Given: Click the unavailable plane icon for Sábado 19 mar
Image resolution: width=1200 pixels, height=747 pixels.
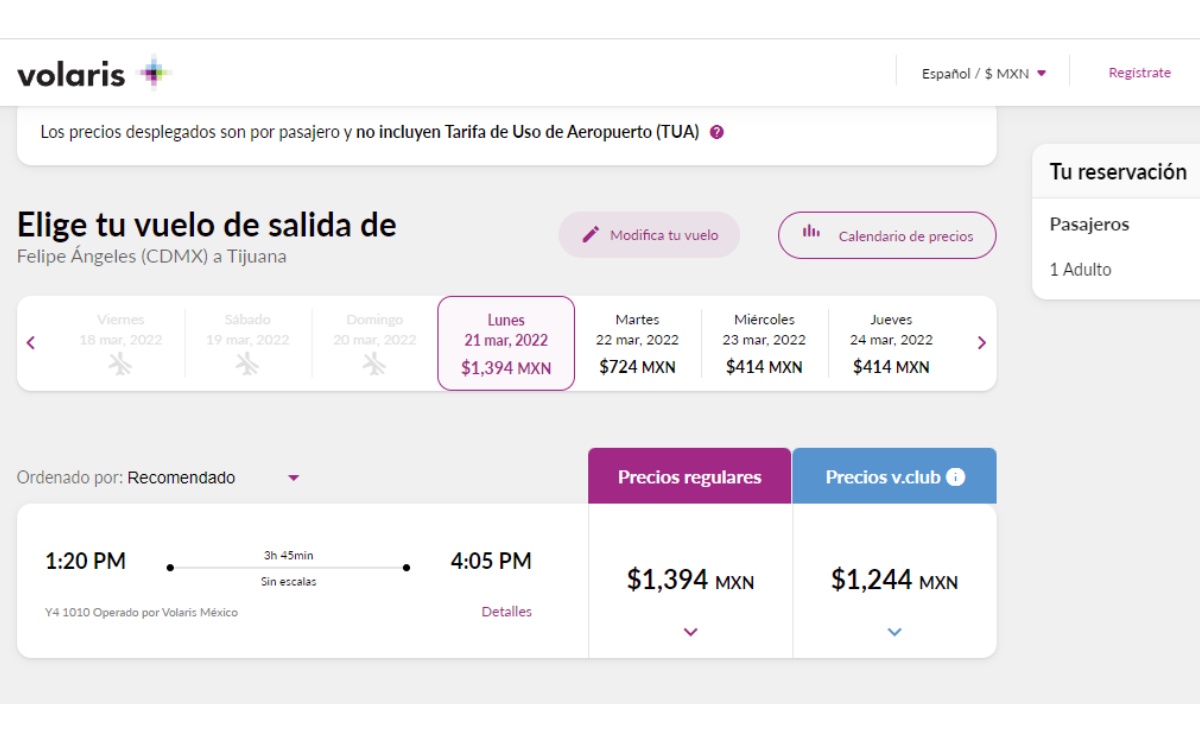Looking at the screenshot, I should pos(247,364).
